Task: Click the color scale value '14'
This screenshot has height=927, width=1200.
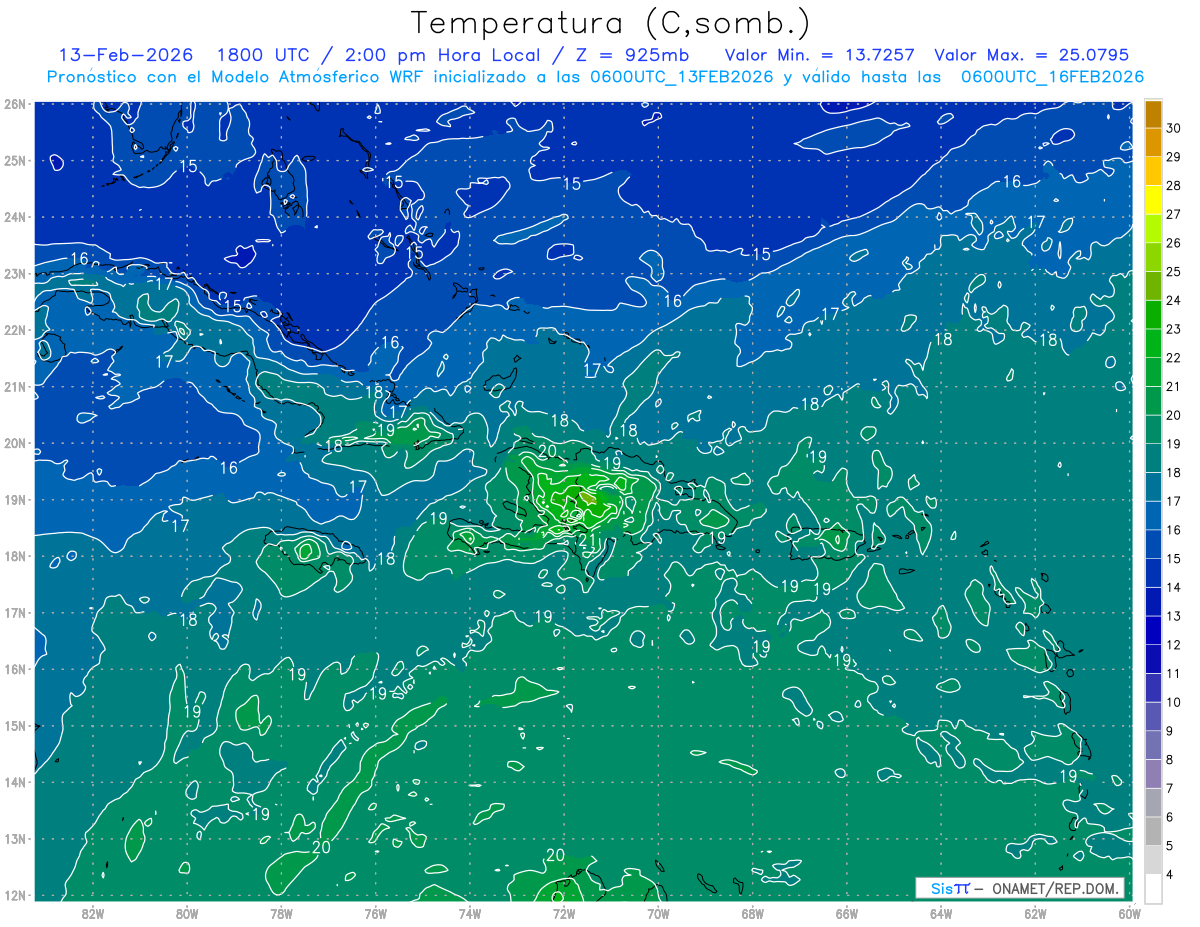Action: click(x=1174, y=587)
